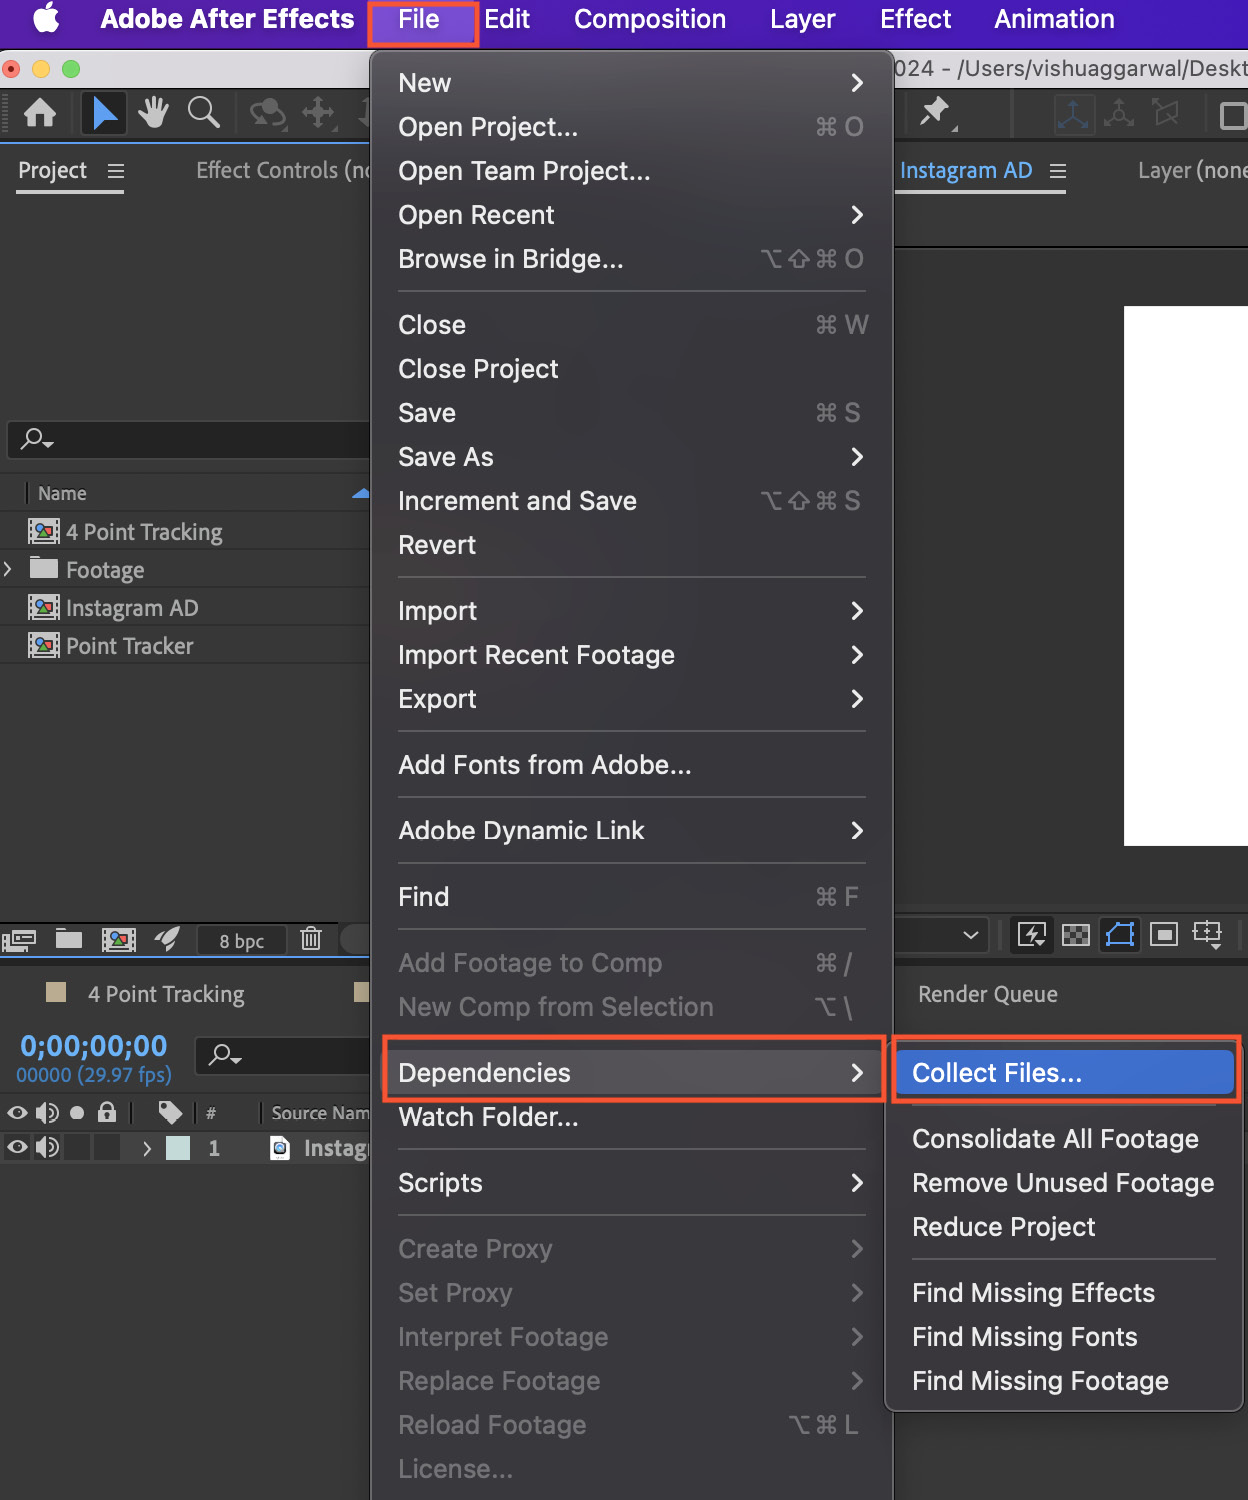The image size is (1248, 1500).
Task: Open grid and guide options icon
Action: point(1208,935)
